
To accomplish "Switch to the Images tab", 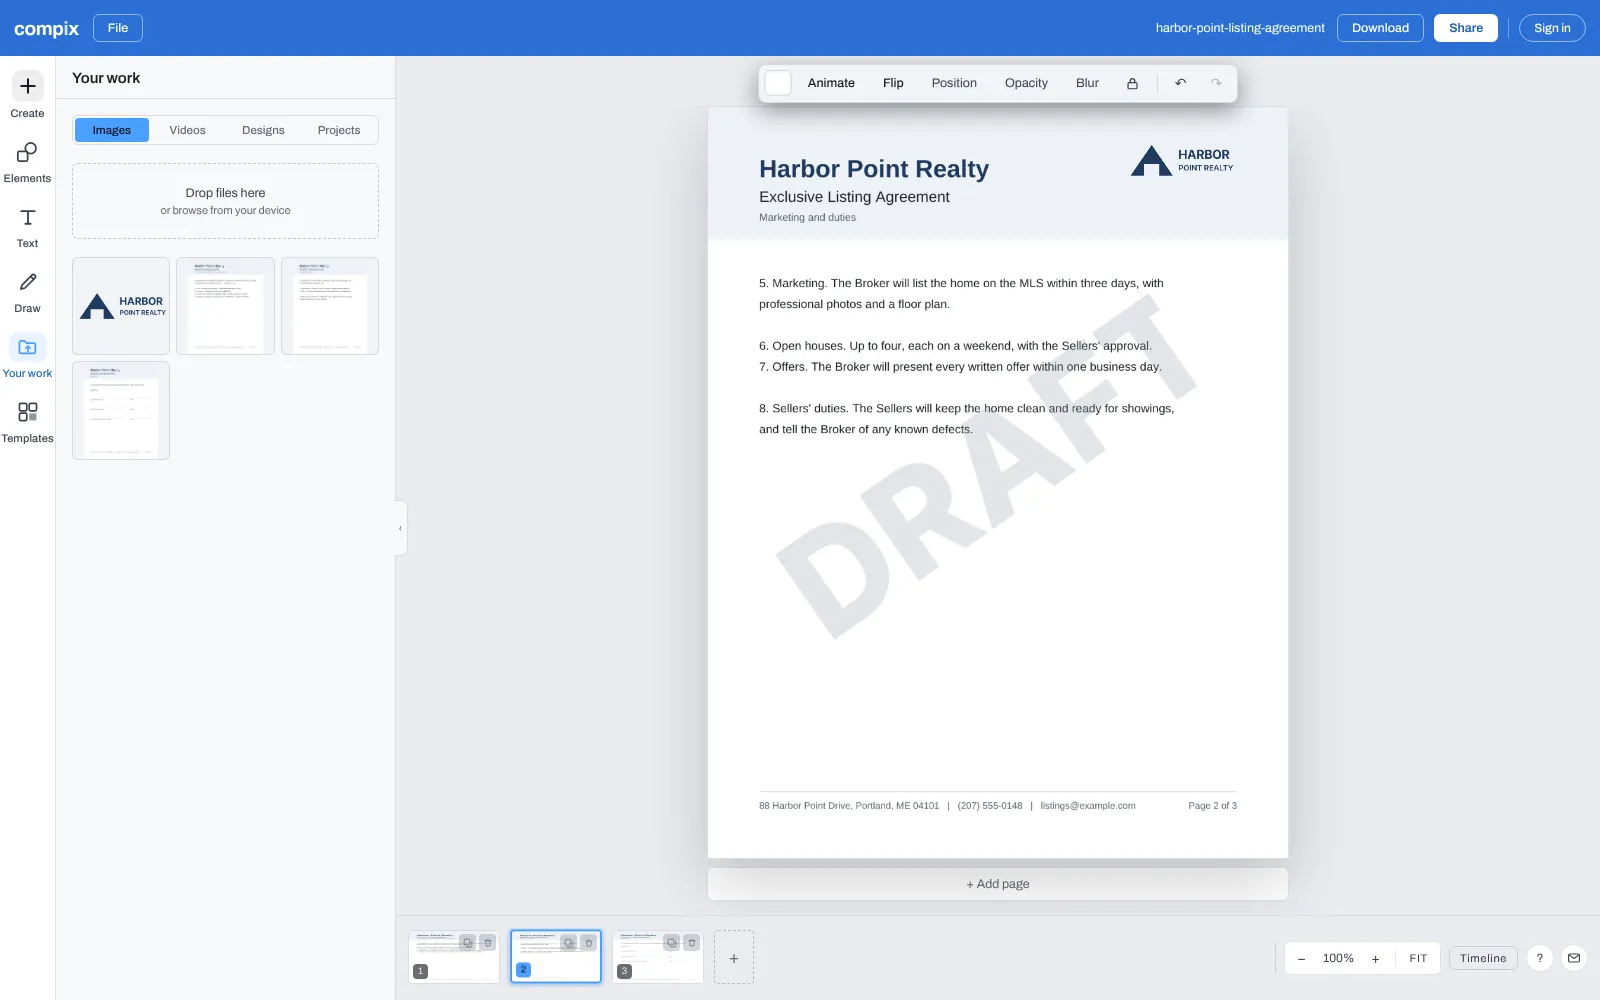I will click(112, 130).
